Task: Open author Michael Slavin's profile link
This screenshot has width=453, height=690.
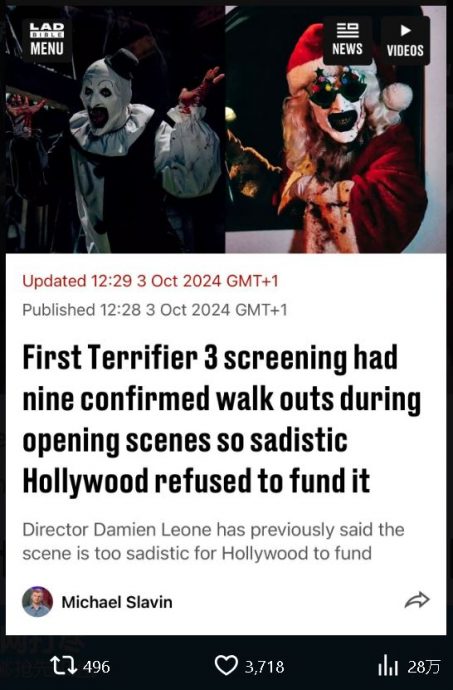Action: [x=117, y=602]
